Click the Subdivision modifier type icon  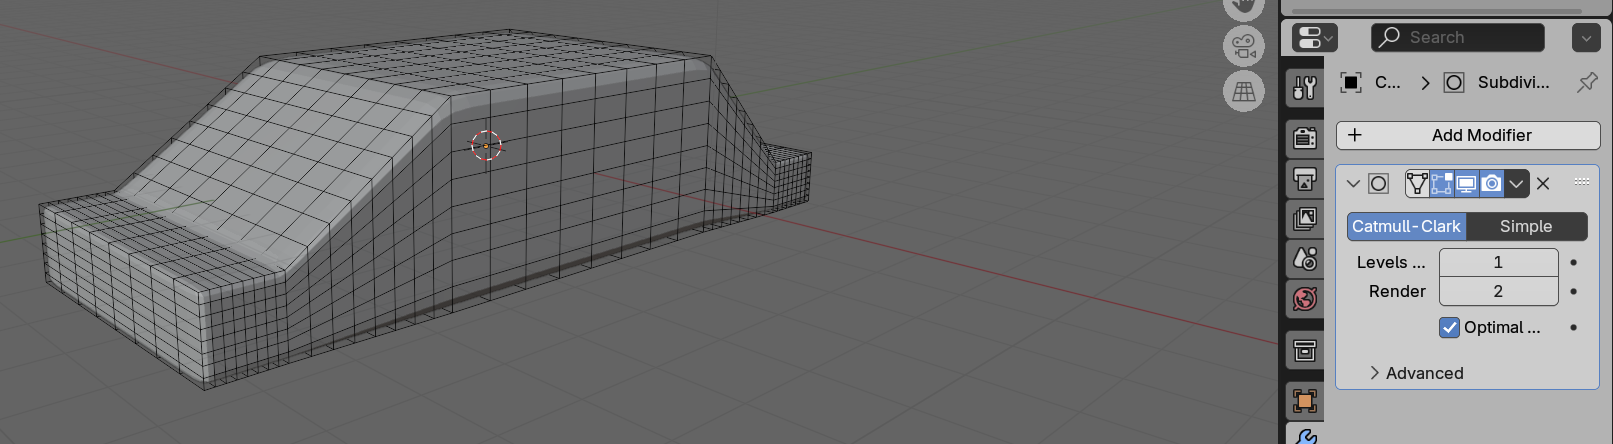1378,183
